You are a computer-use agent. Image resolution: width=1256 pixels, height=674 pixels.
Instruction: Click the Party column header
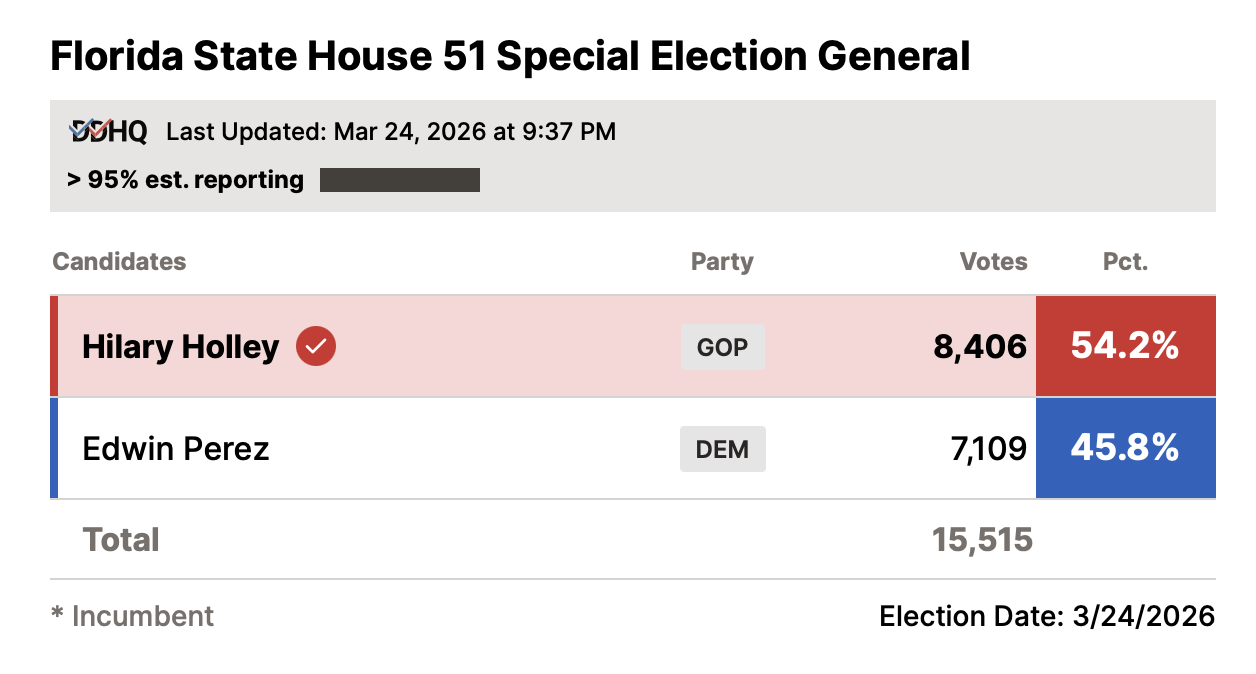click(722, 262)
